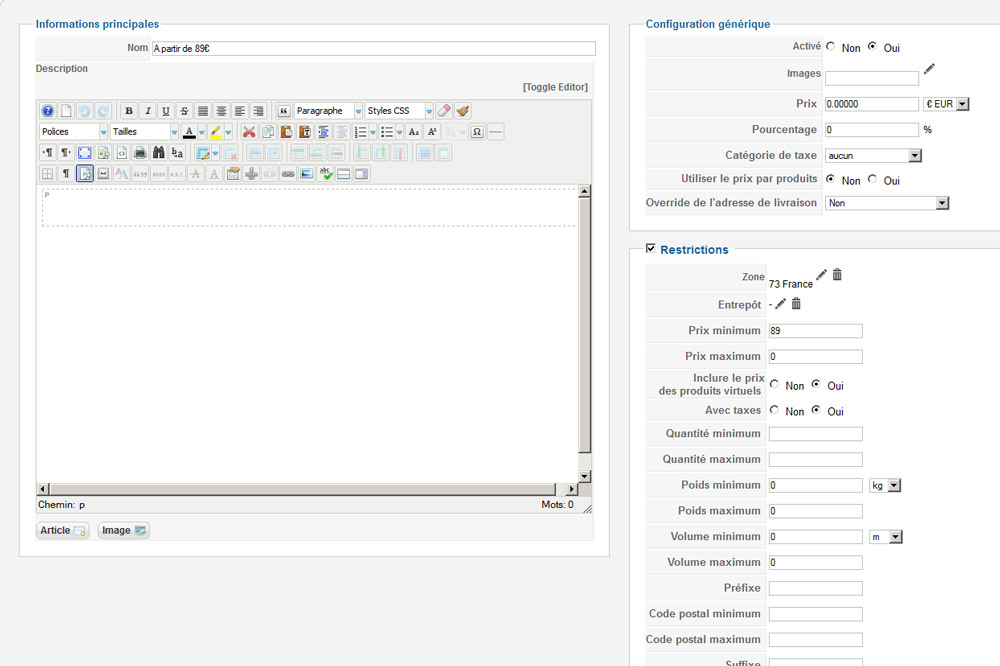This screenshot has height=666, width=1000.
Task: Run the spellchecker
Action: 325,174
